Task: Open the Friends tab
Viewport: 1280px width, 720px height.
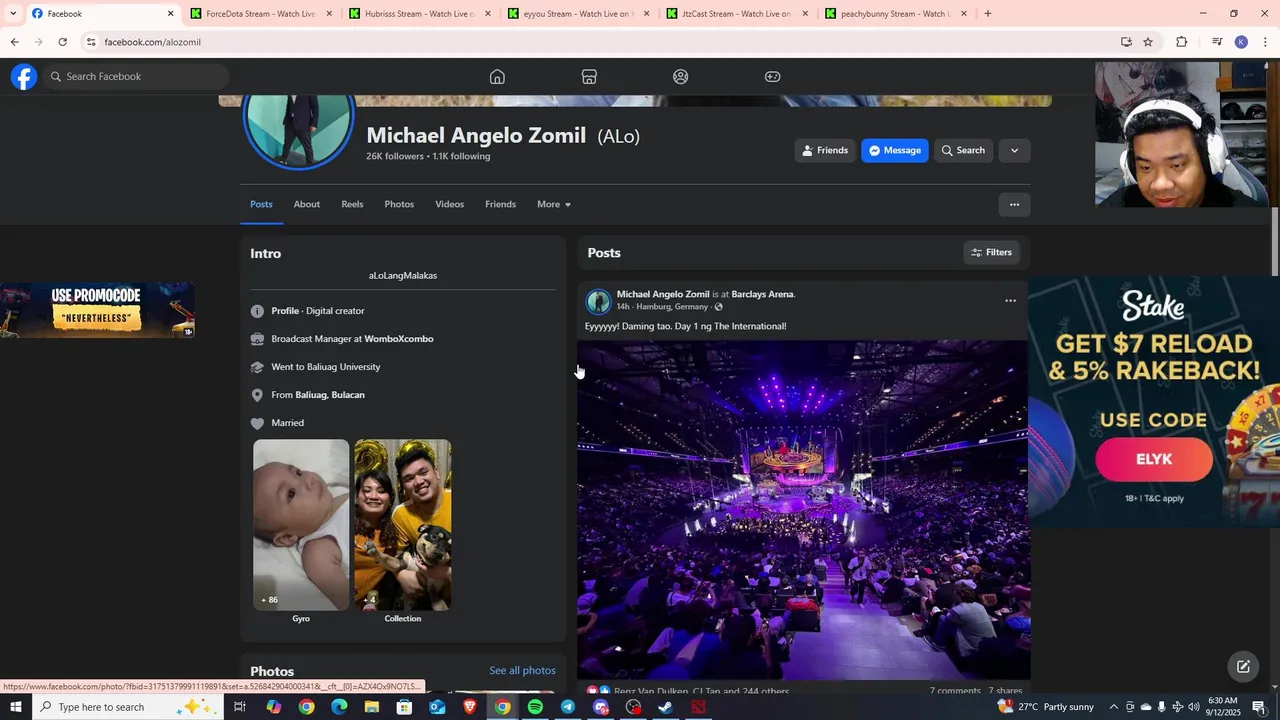Action: click(x=500, y=205)
